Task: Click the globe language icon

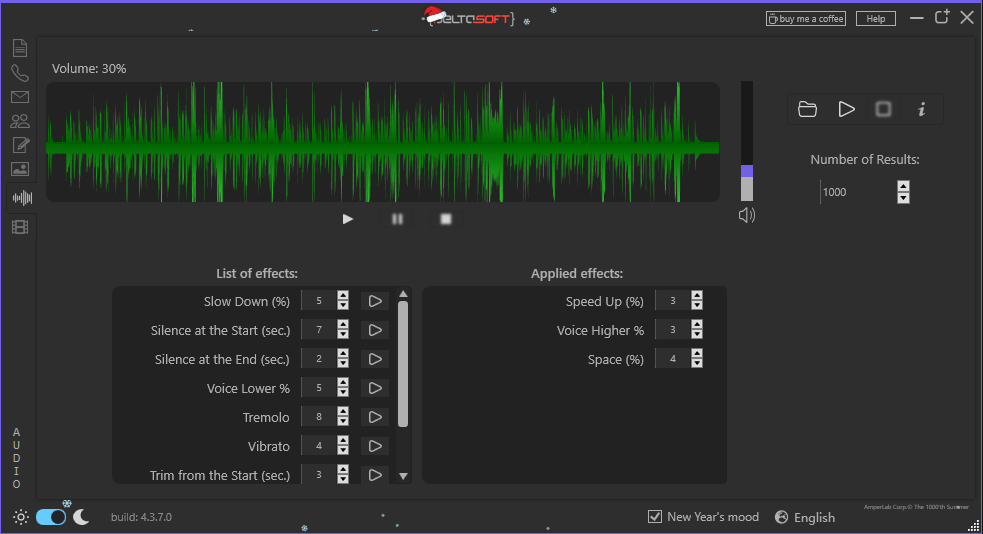Action: (x=781, y=517)
